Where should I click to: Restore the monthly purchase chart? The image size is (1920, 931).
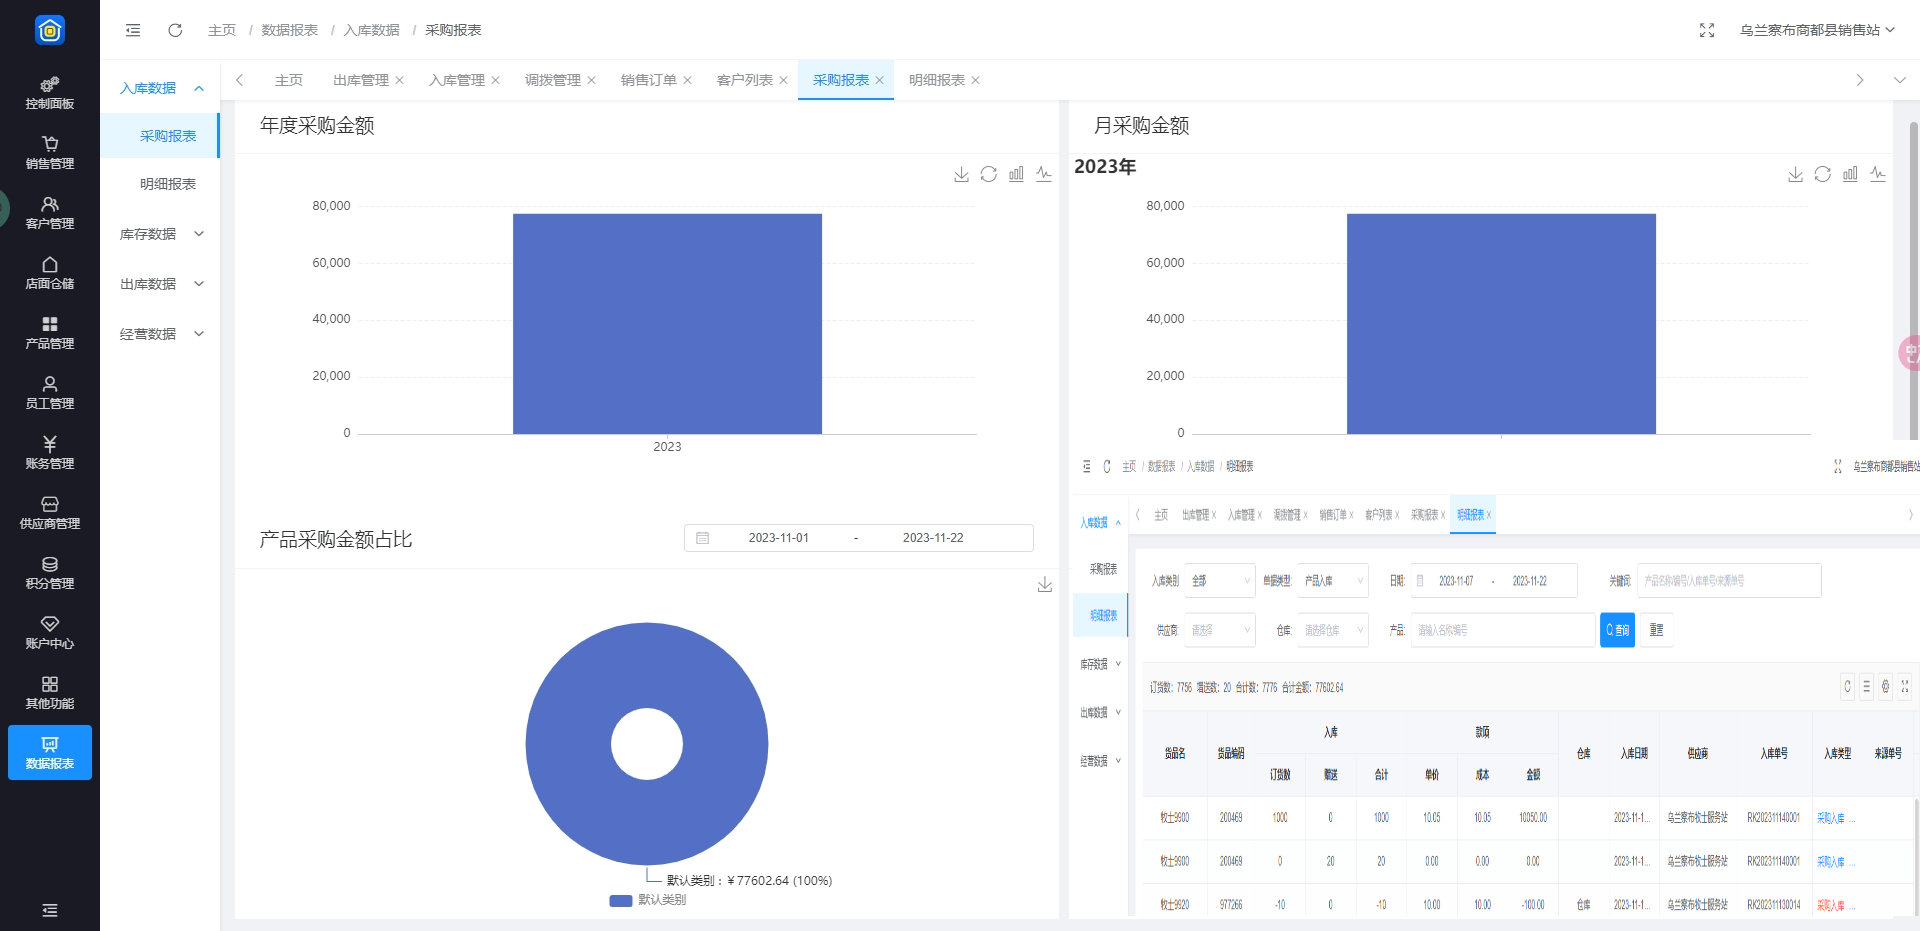1822,174
